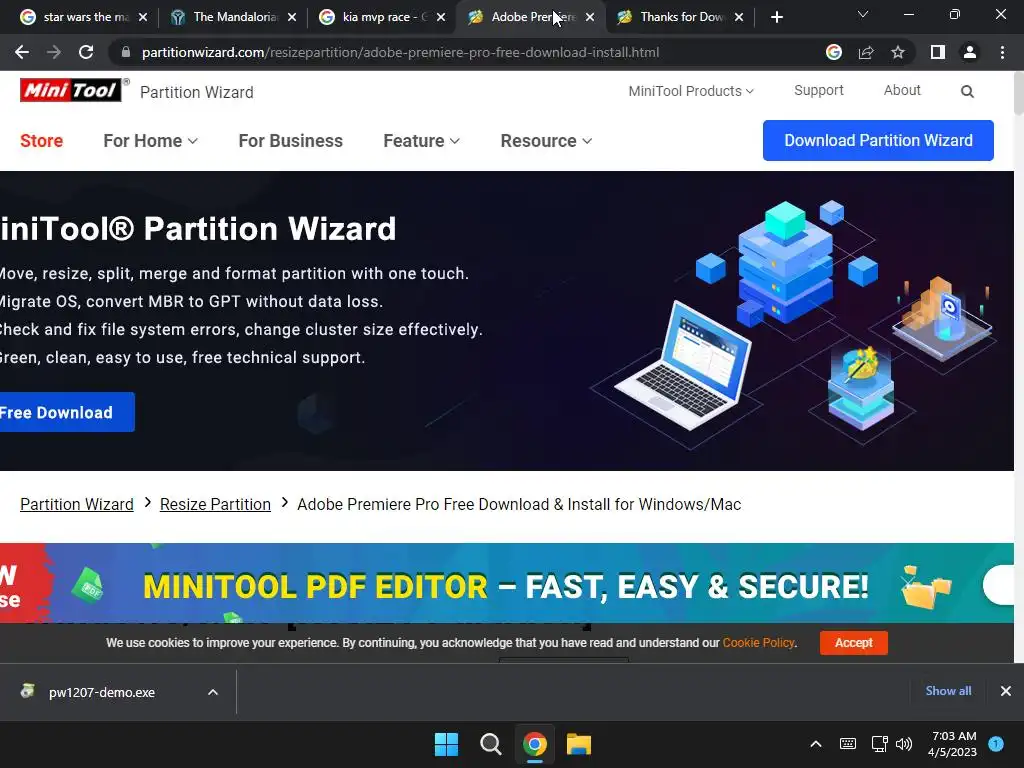Open For Business page
This screenshot has height=768, width=1024.
pyautogui.click(x=291, y=140)
